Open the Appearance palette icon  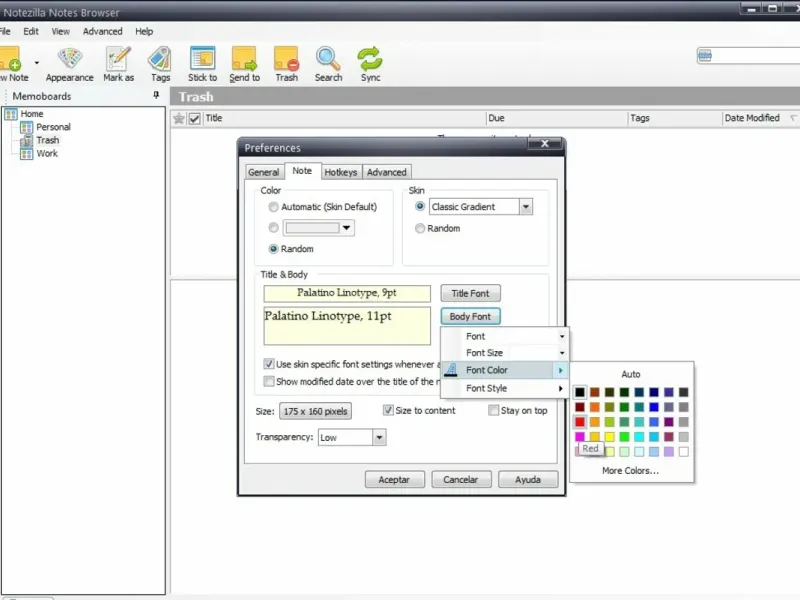point(70,58)
